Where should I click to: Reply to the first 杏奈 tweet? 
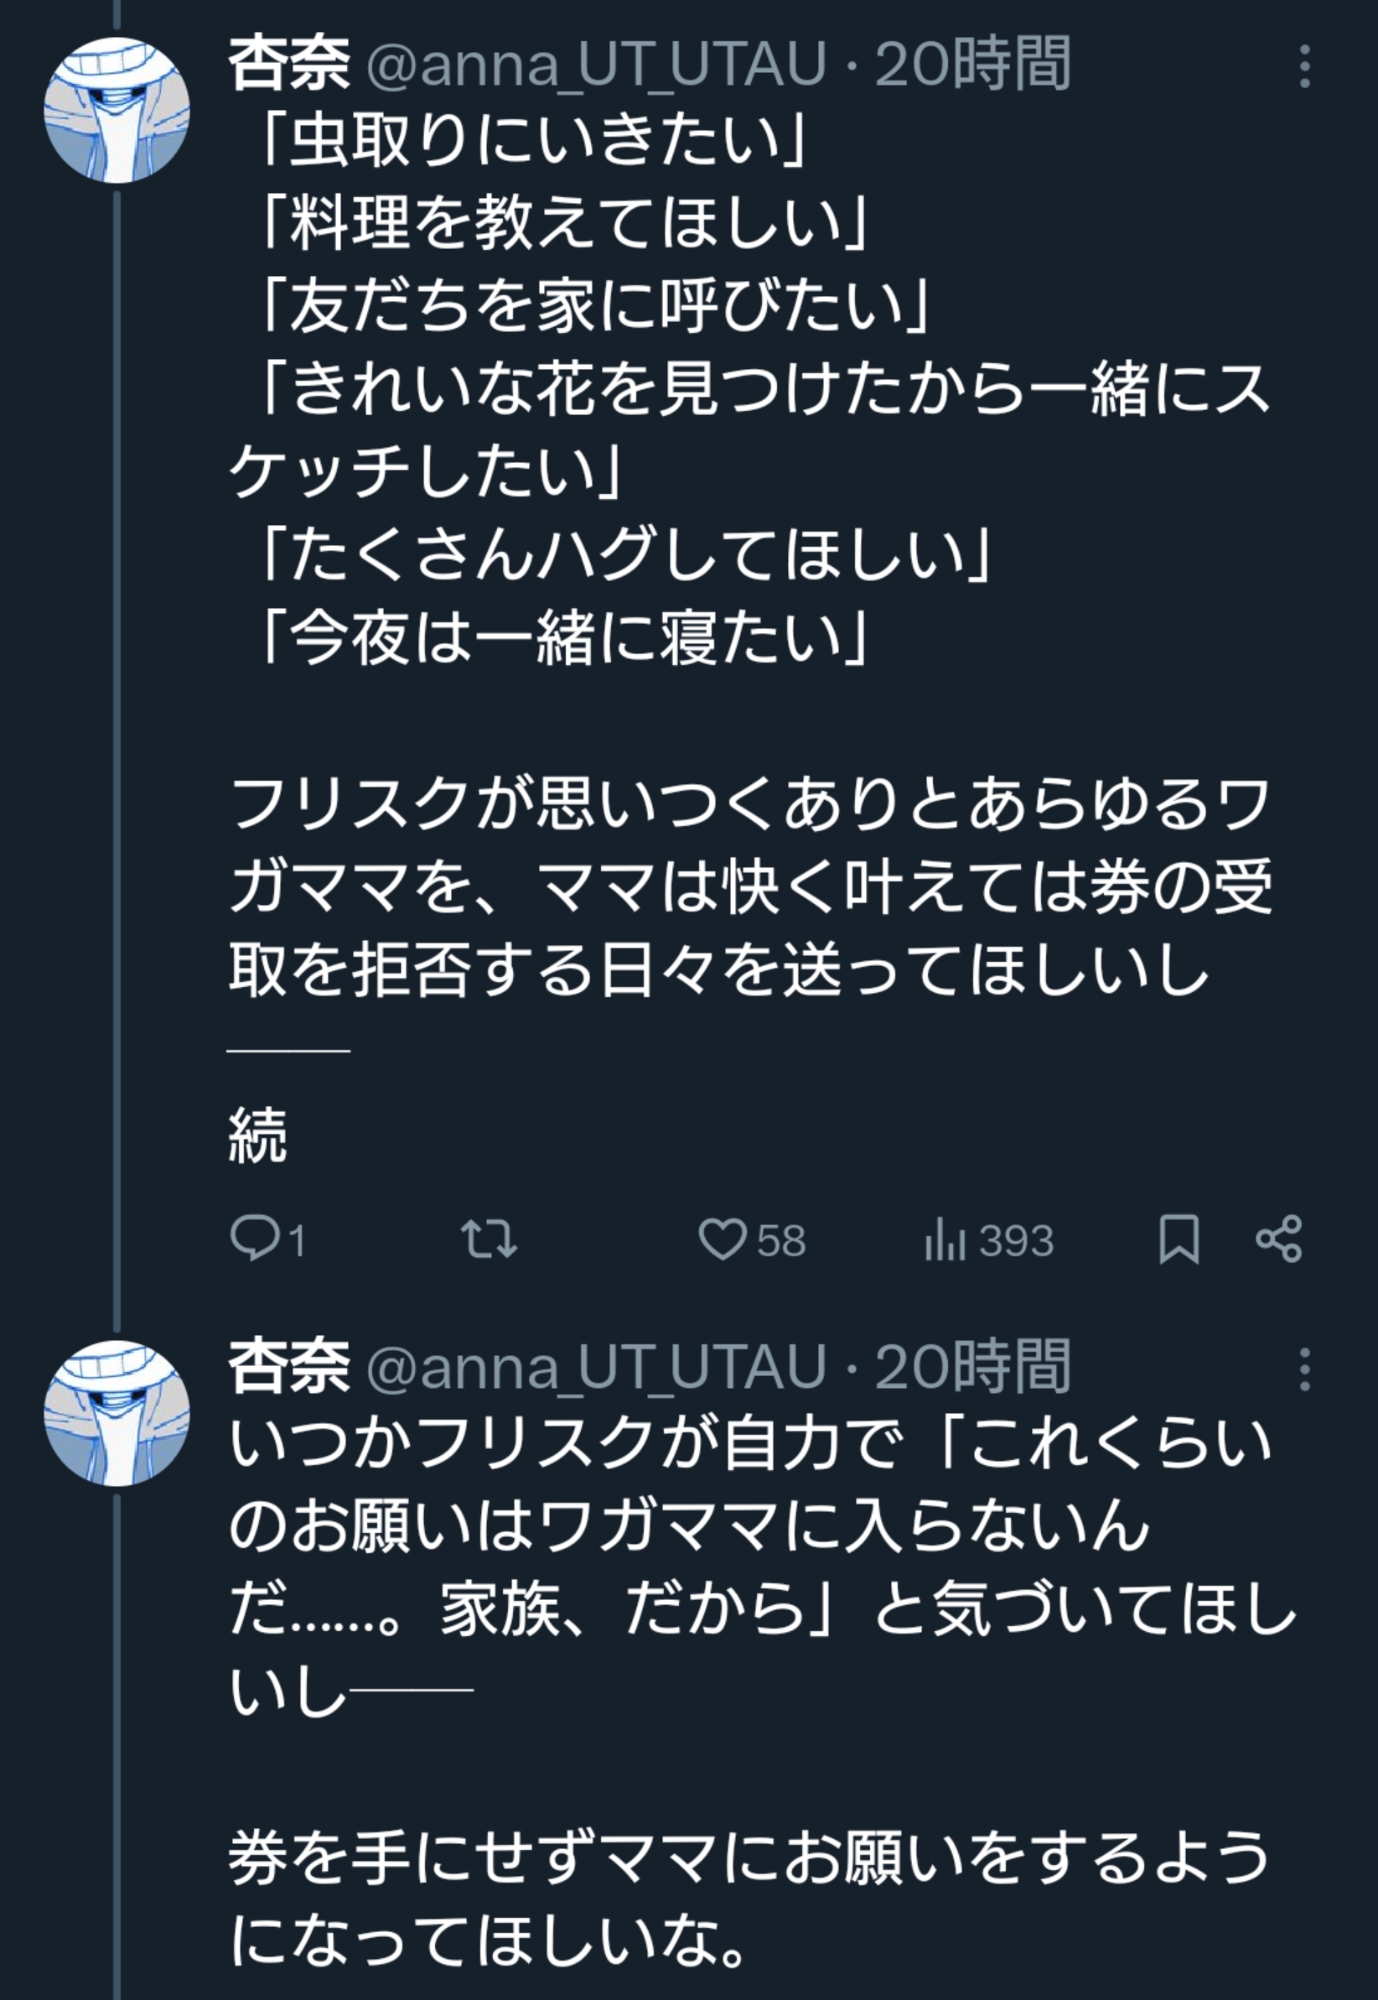coord(254,1240)
